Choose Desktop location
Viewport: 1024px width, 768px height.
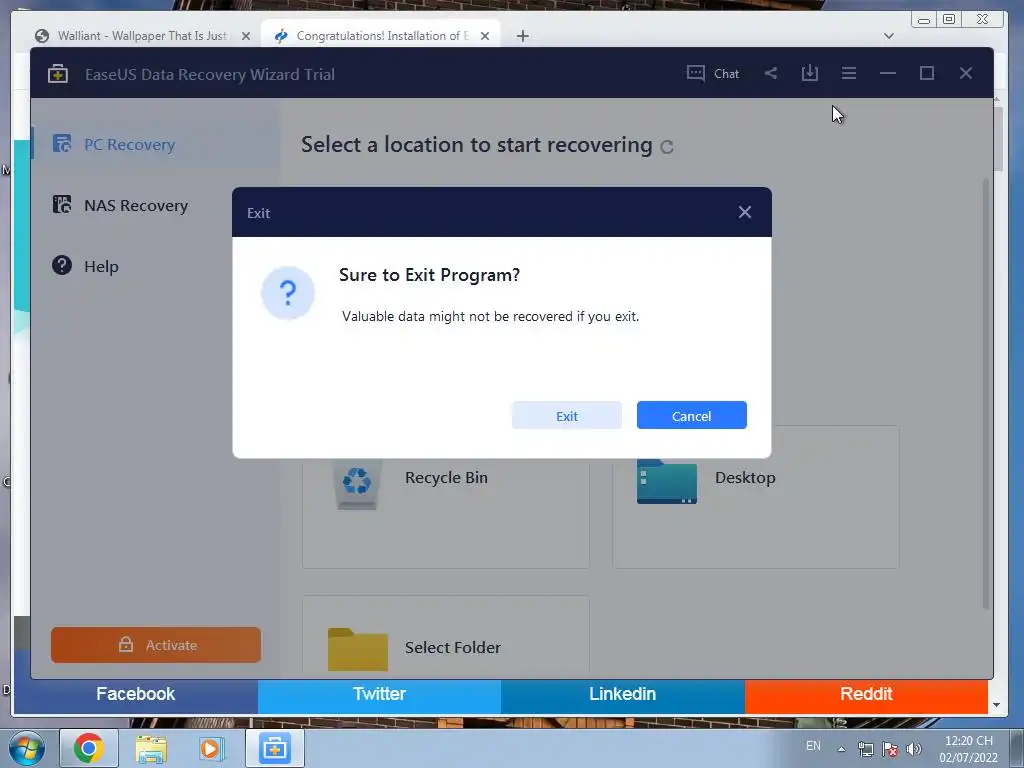pos(756,496)
